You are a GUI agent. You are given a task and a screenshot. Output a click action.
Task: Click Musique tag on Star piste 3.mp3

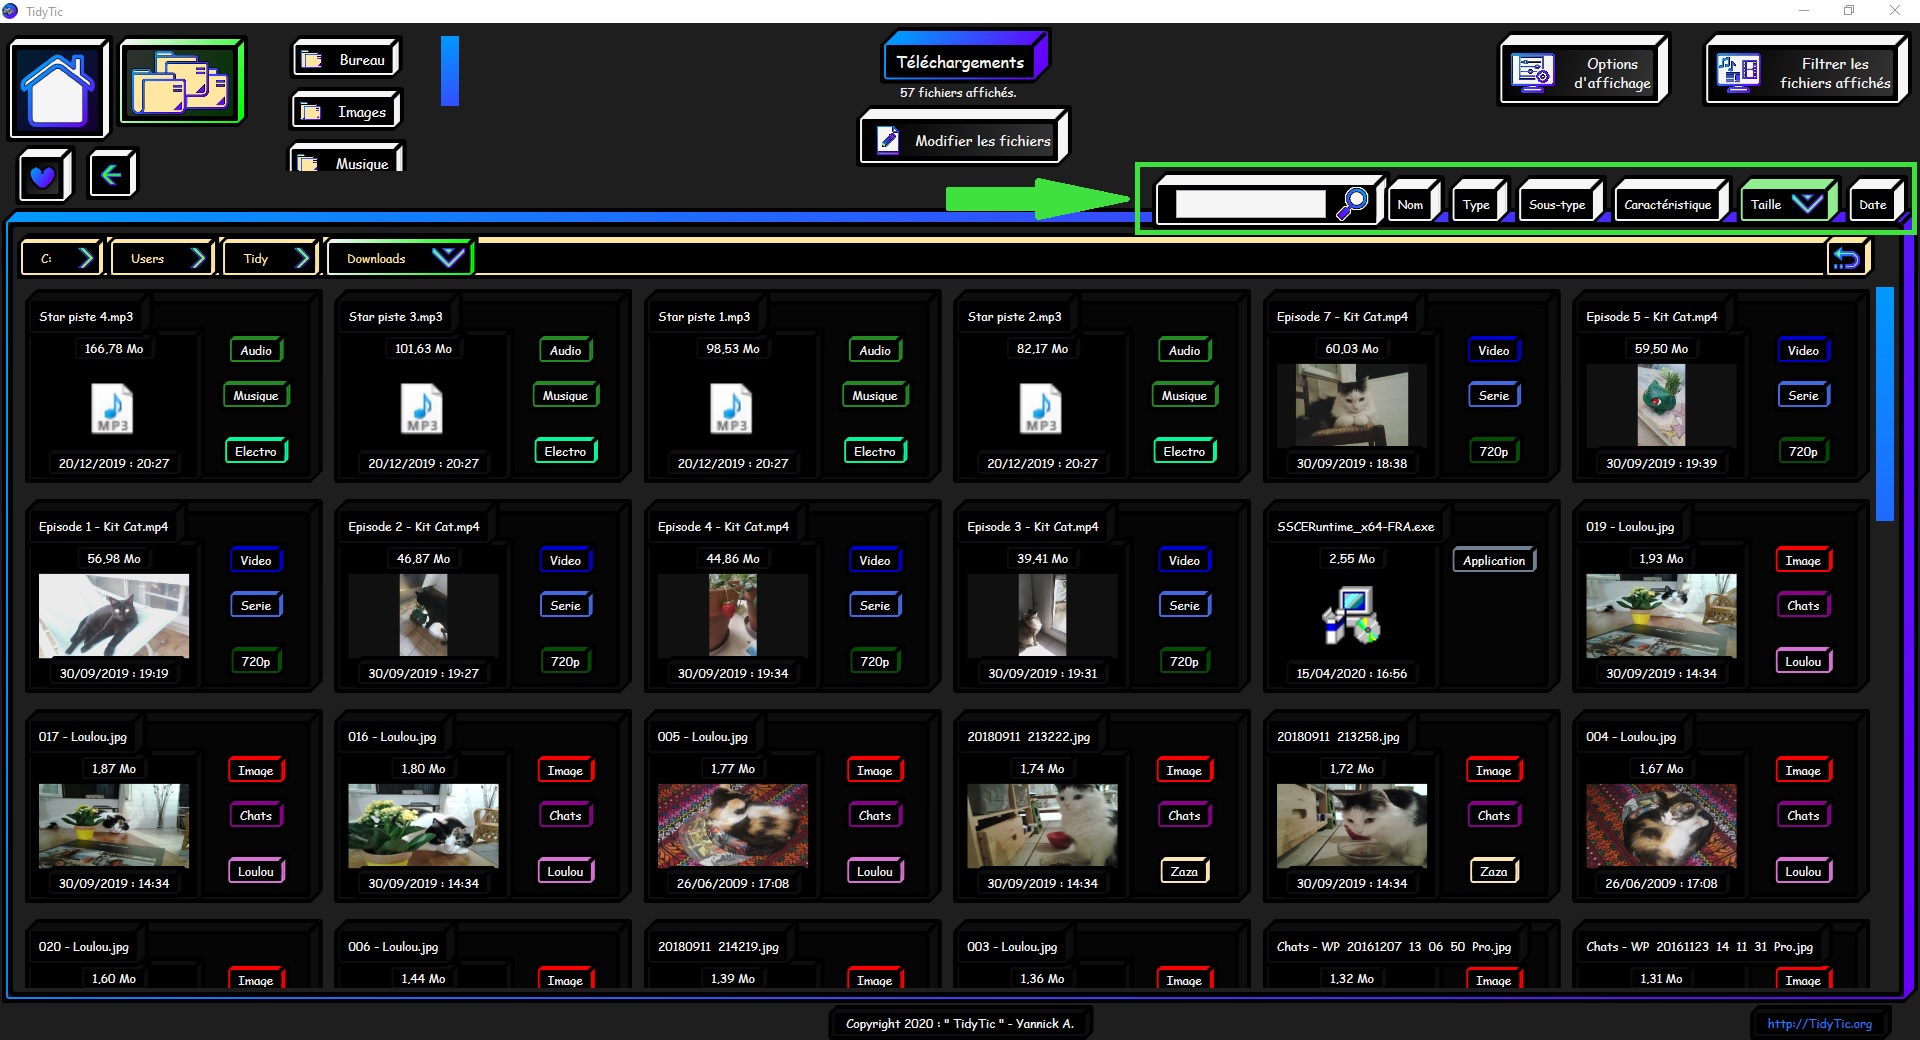tap(565, 395)
